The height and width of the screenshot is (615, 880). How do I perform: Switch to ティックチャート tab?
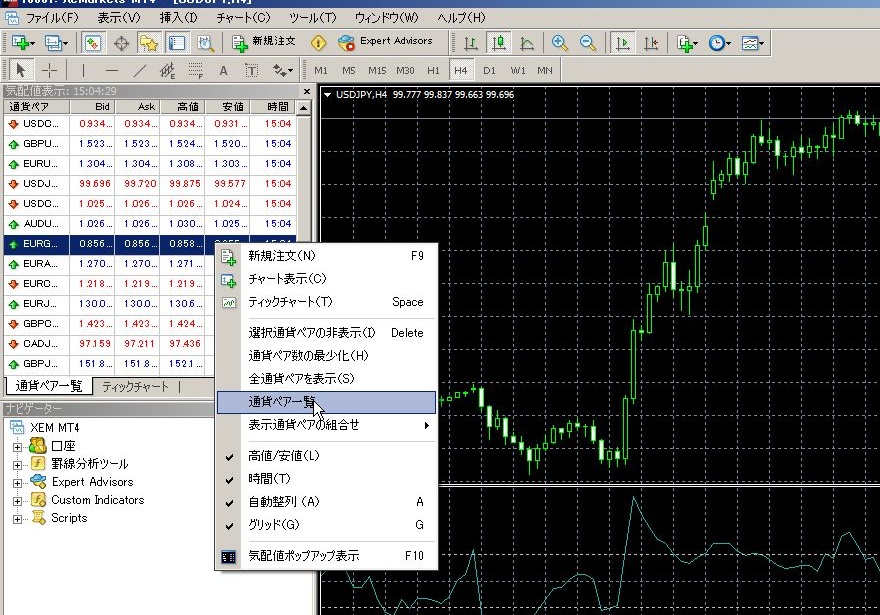coord(135,387)
